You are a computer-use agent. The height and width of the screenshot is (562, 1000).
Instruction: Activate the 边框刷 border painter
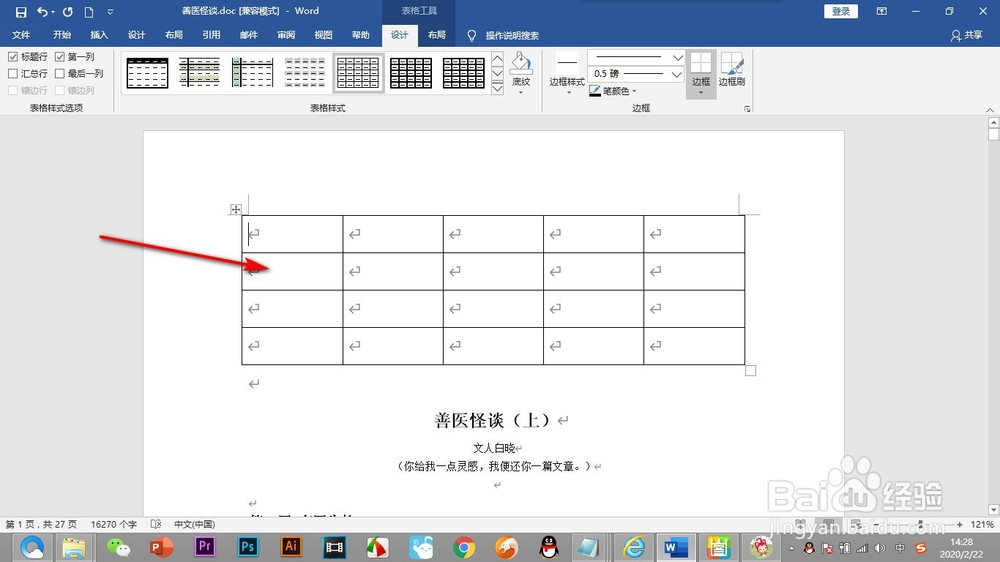click(x=732, y=70)
